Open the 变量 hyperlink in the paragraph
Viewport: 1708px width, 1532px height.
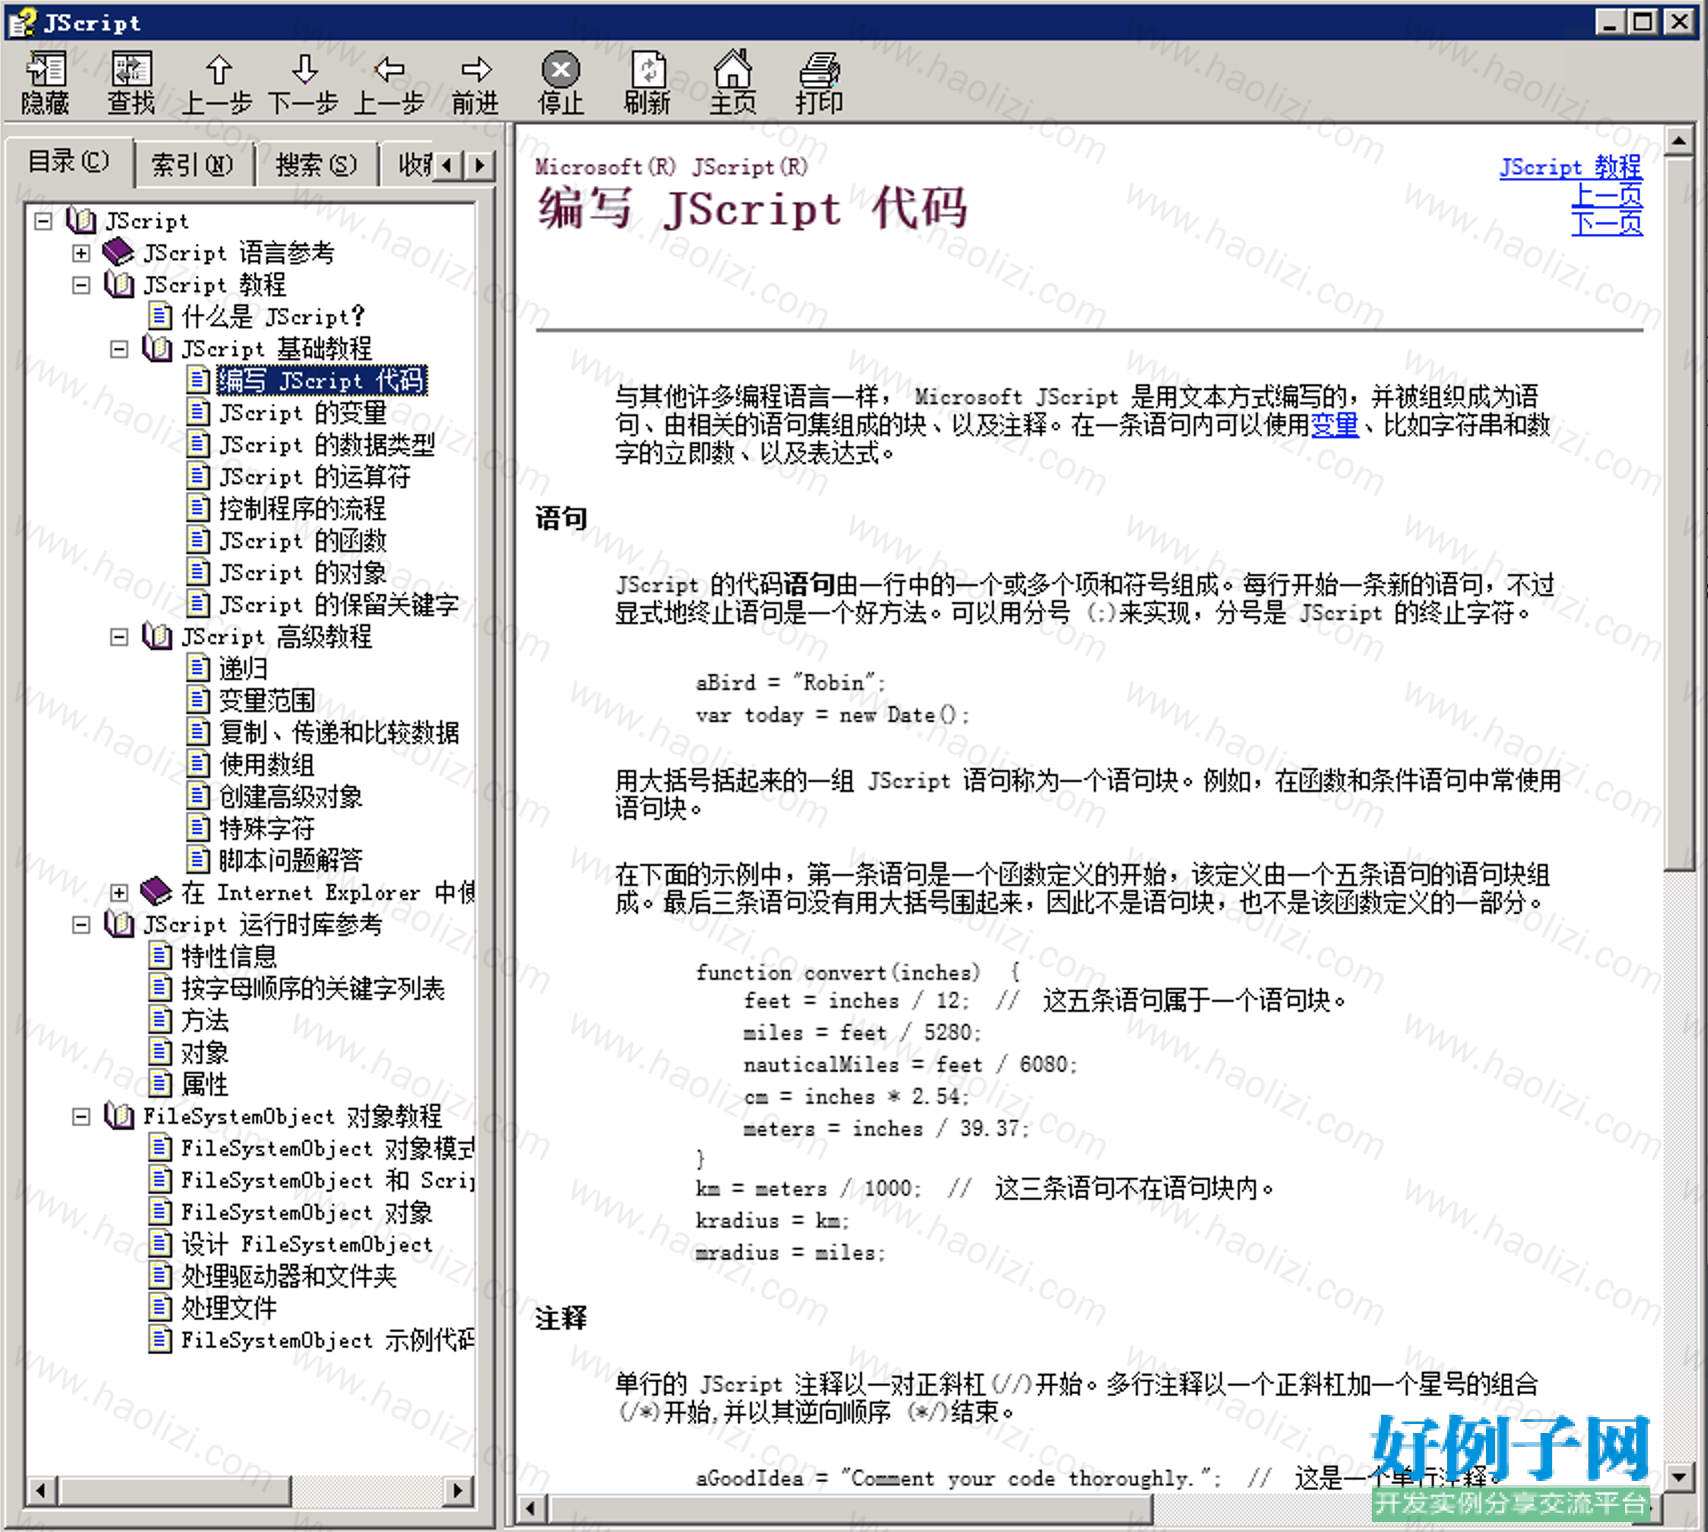tap(1334, 425)
